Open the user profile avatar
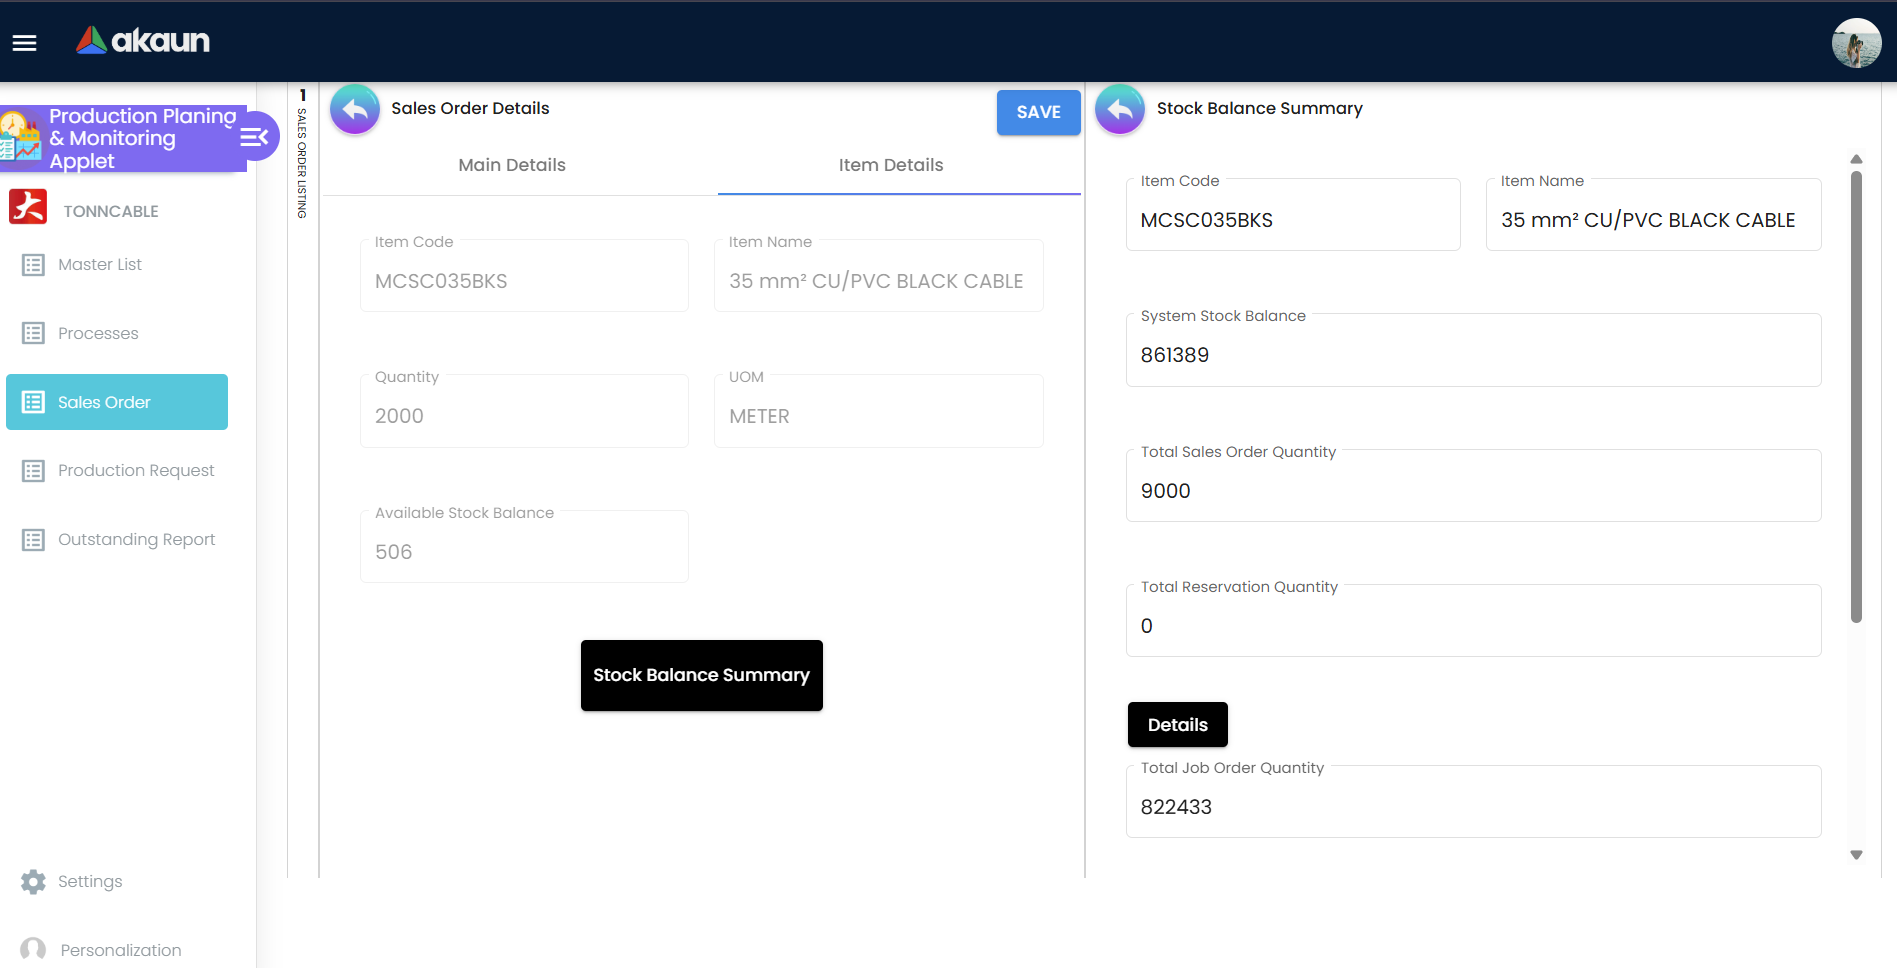Screen dimensions: 1897x968 [1856, 43]
